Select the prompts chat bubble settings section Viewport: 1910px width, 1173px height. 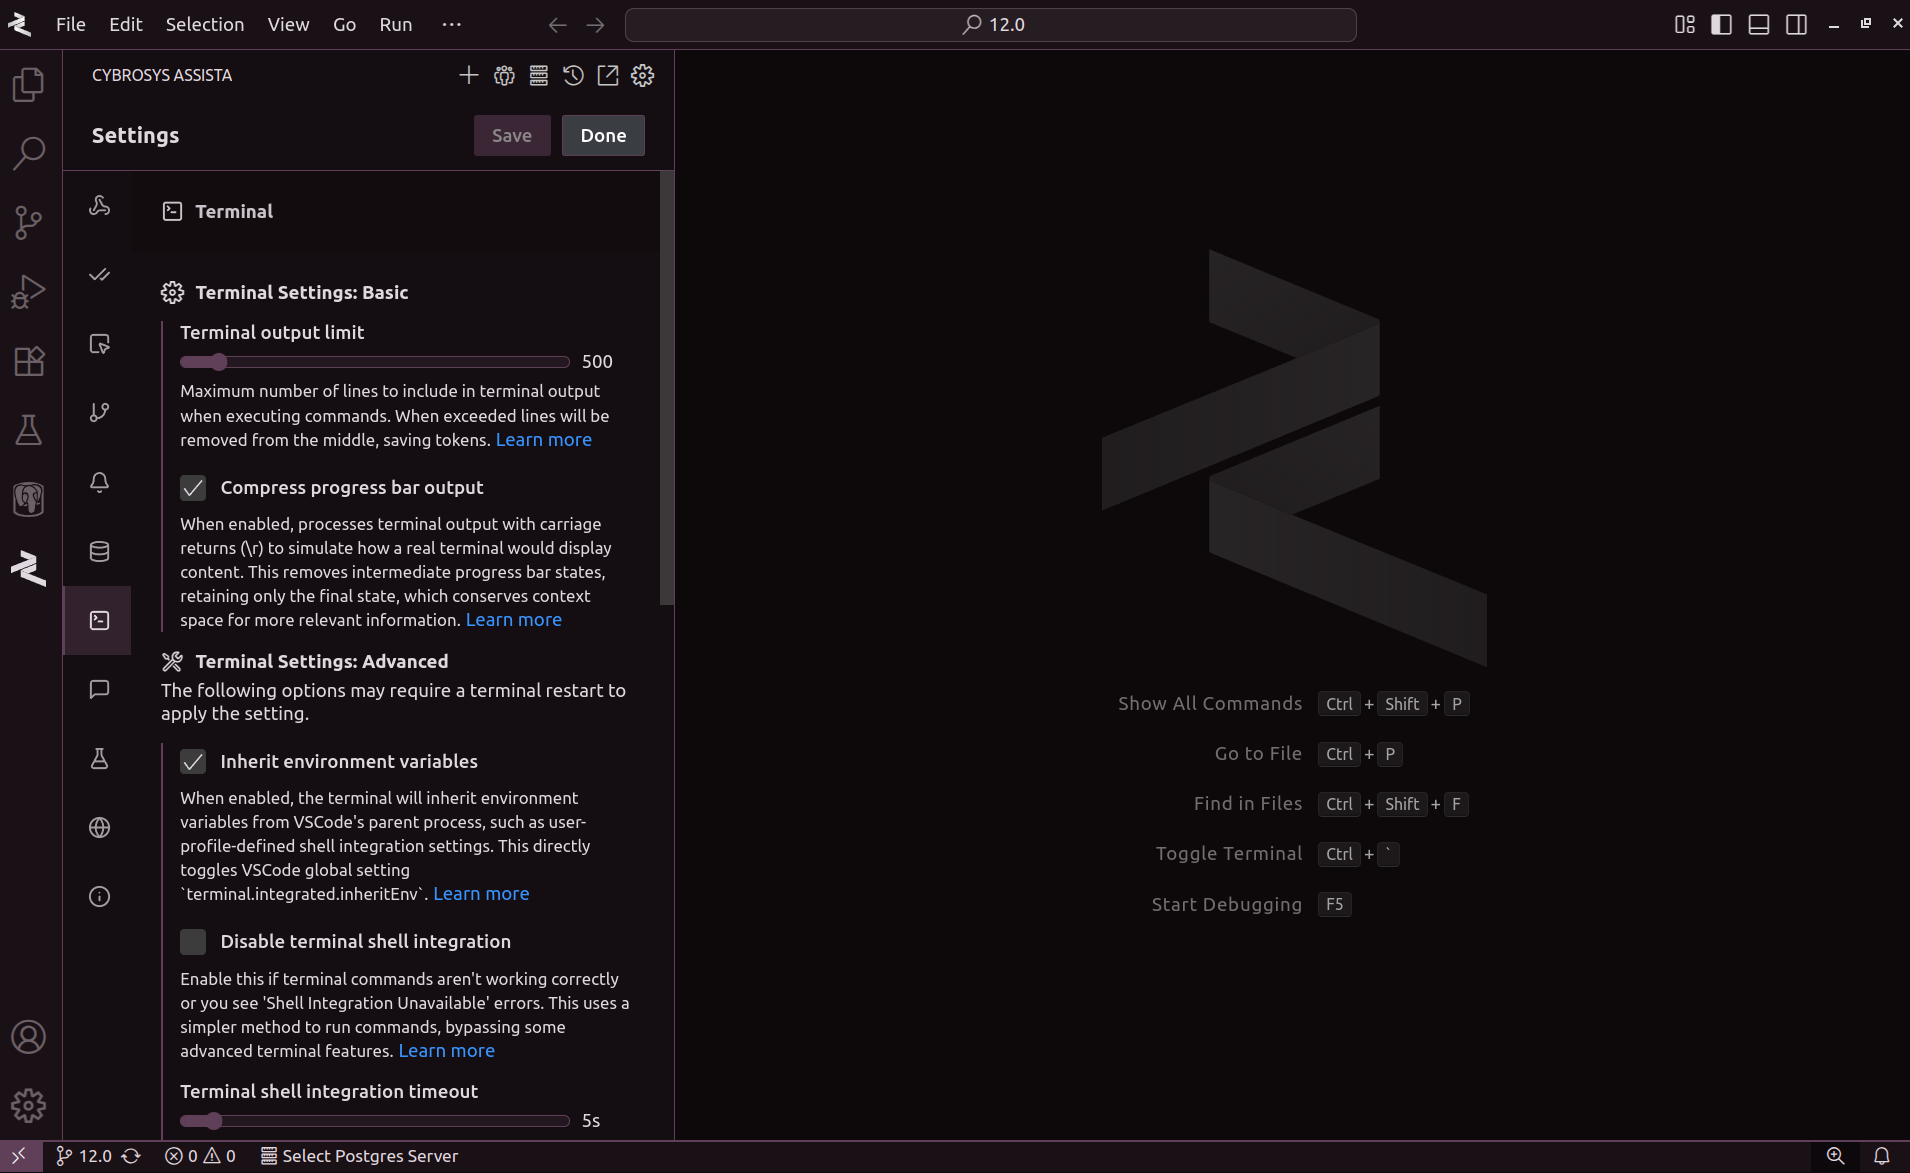click(99, 689)
